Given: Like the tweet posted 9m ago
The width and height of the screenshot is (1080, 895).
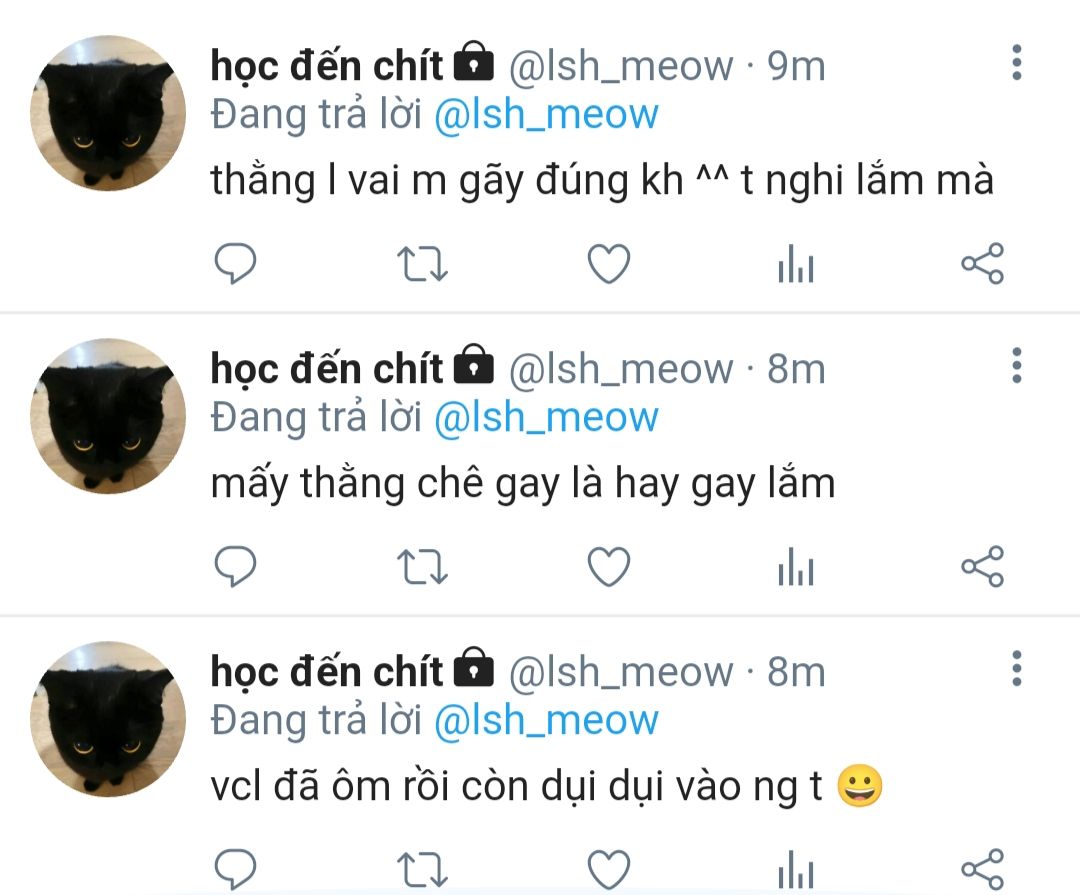Looking at the screenshot, I should pos(609,264).
